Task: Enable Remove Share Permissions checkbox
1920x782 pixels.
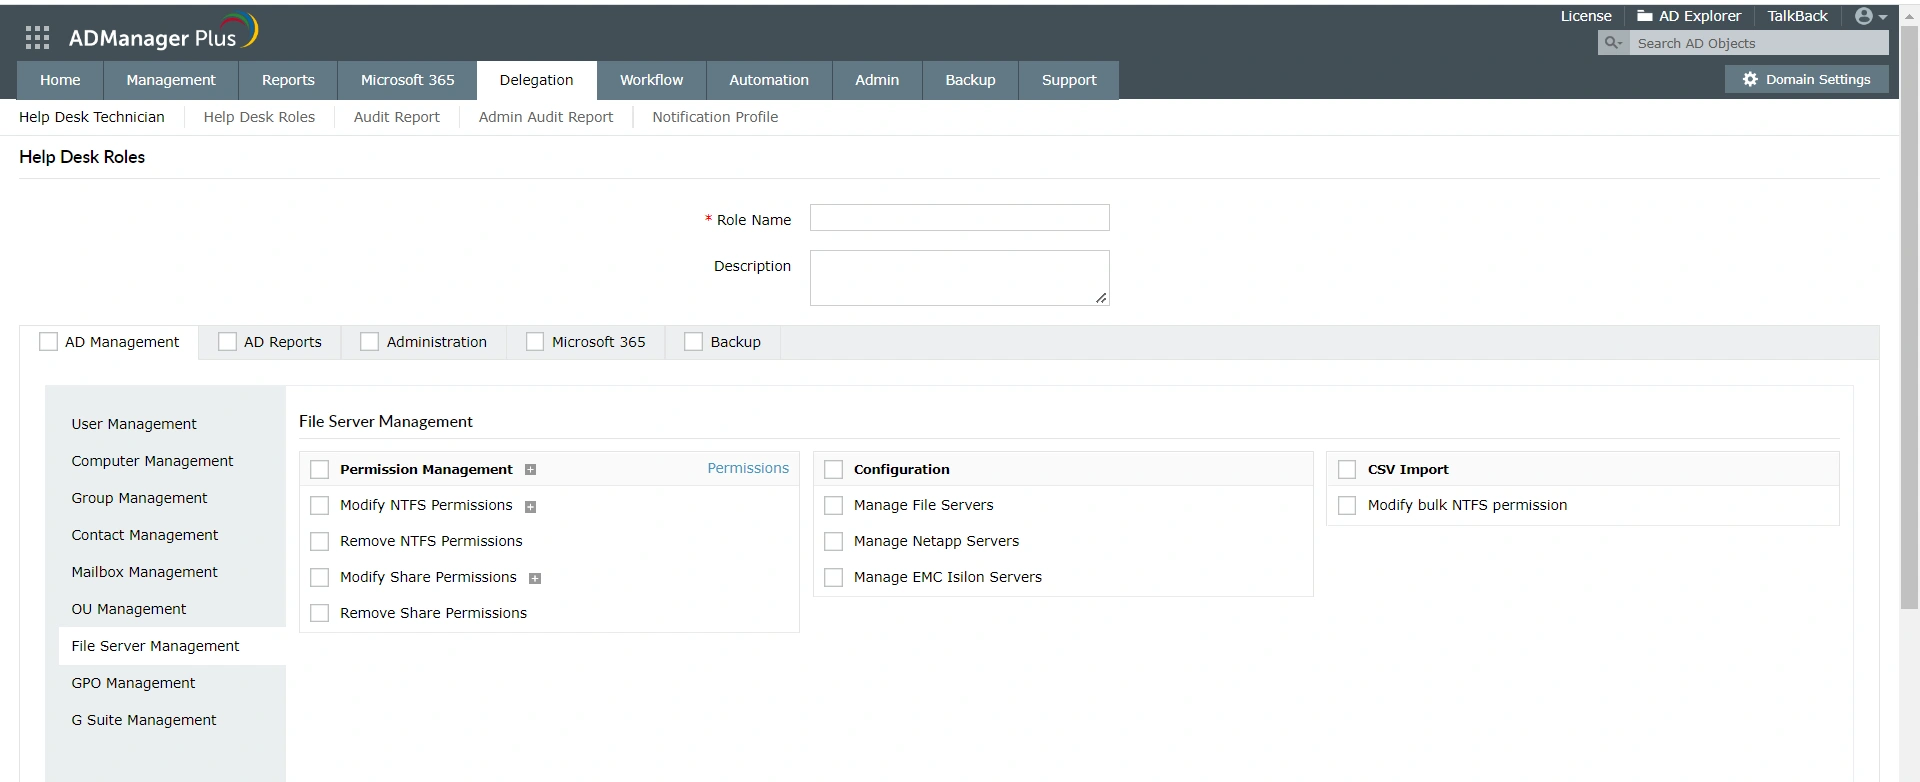Action: click(x=320, y=613)
